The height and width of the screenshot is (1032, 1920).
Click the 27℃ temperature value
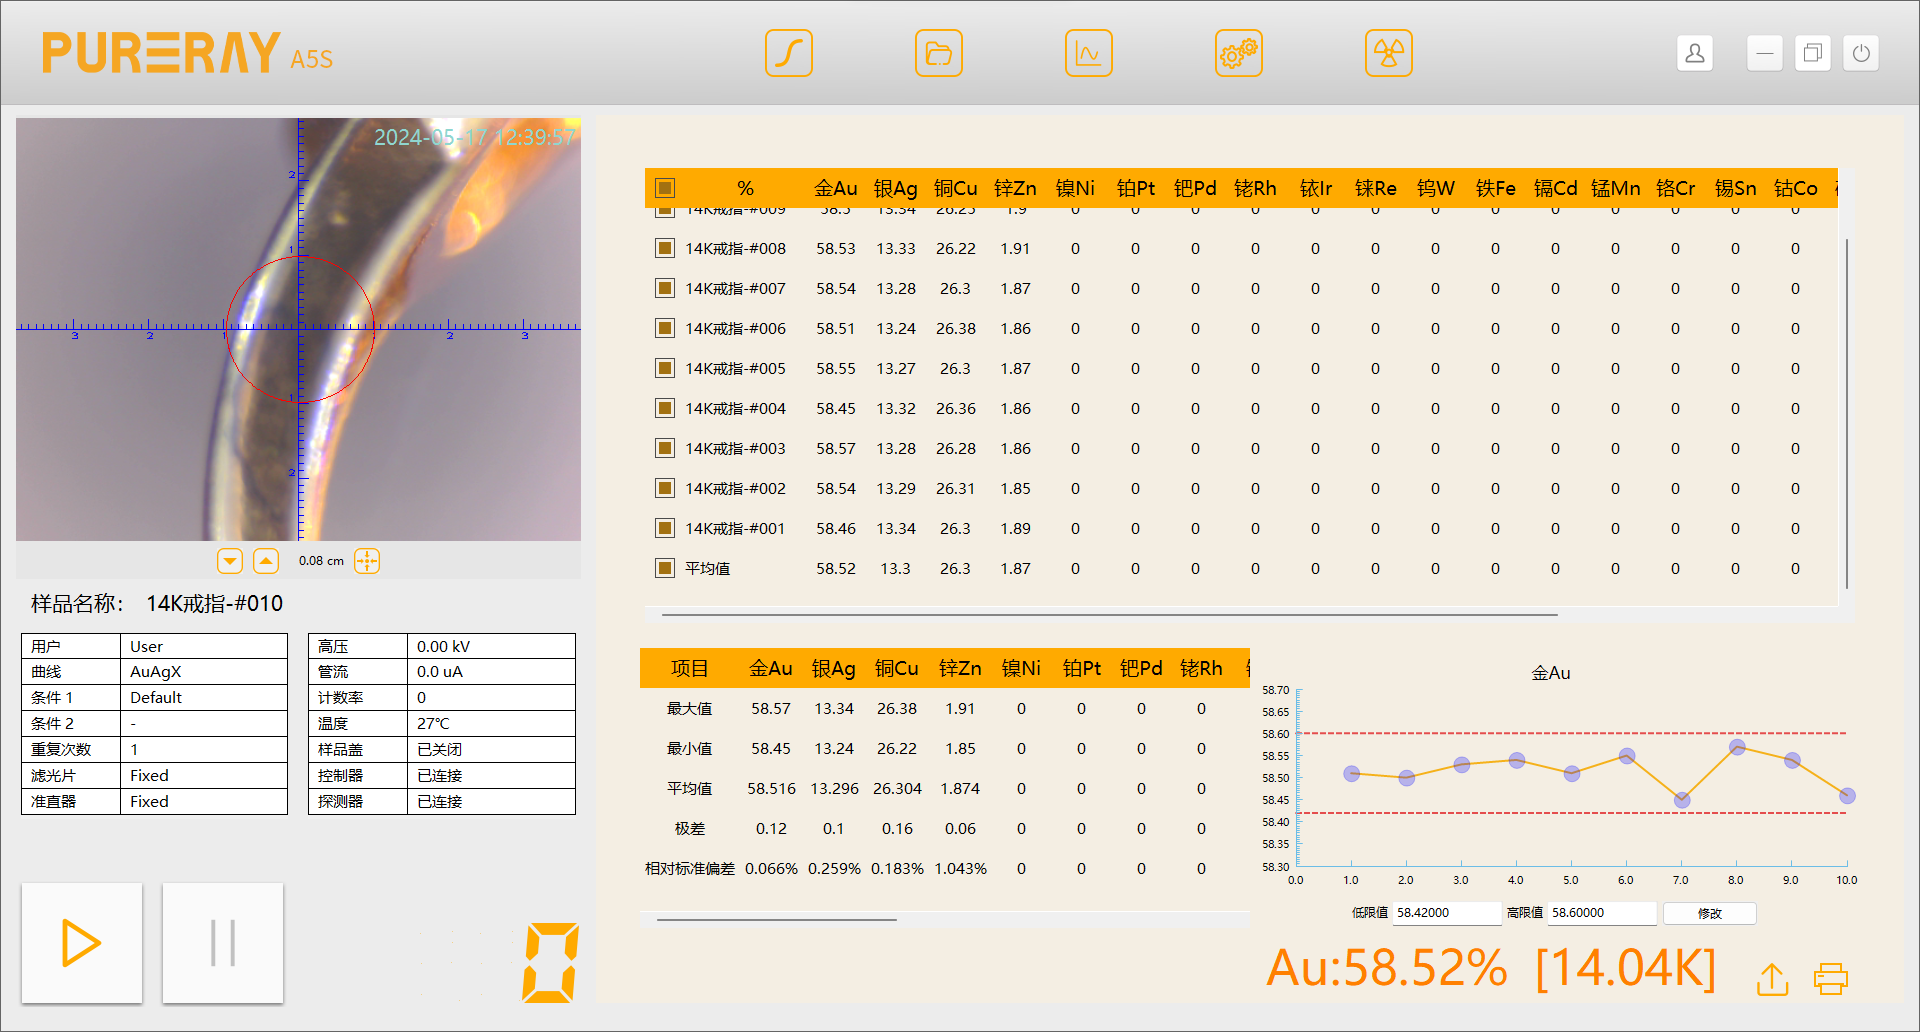pos(491,724)
